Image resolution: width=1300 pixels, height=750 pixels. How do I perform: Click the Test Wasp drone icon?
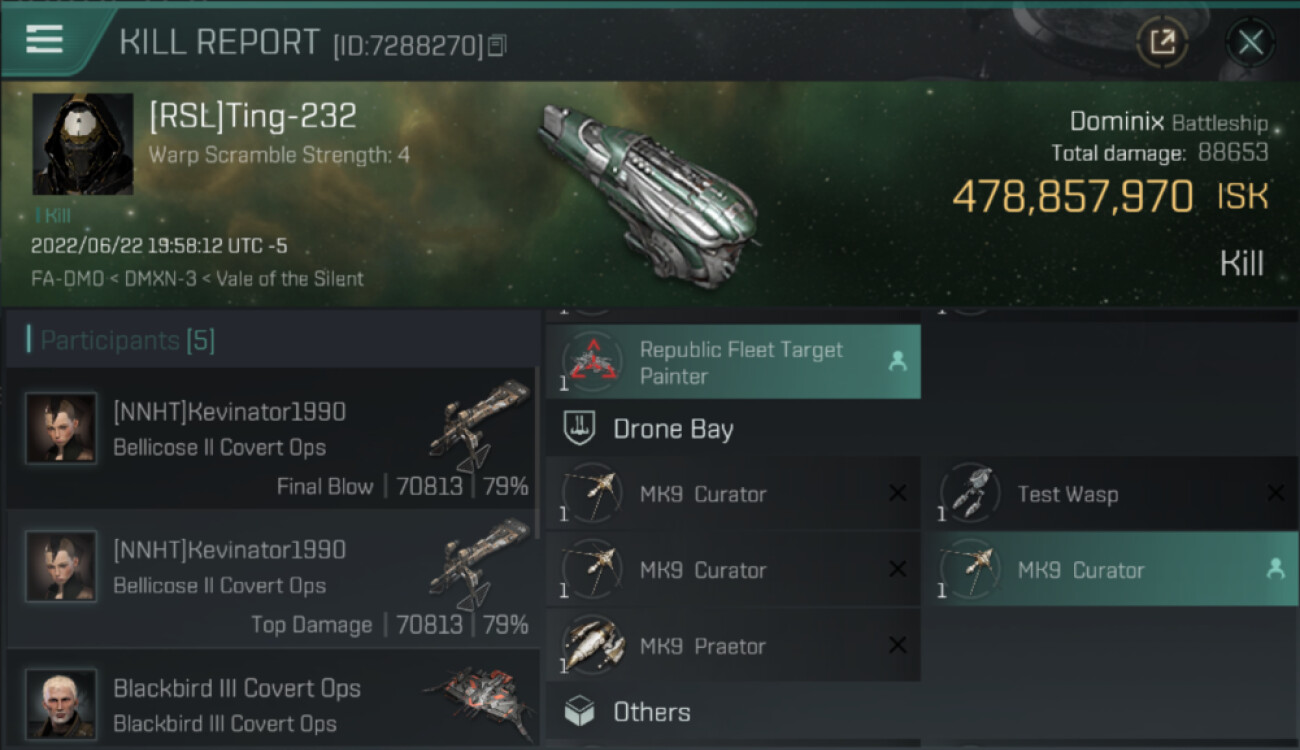(968, 493)
